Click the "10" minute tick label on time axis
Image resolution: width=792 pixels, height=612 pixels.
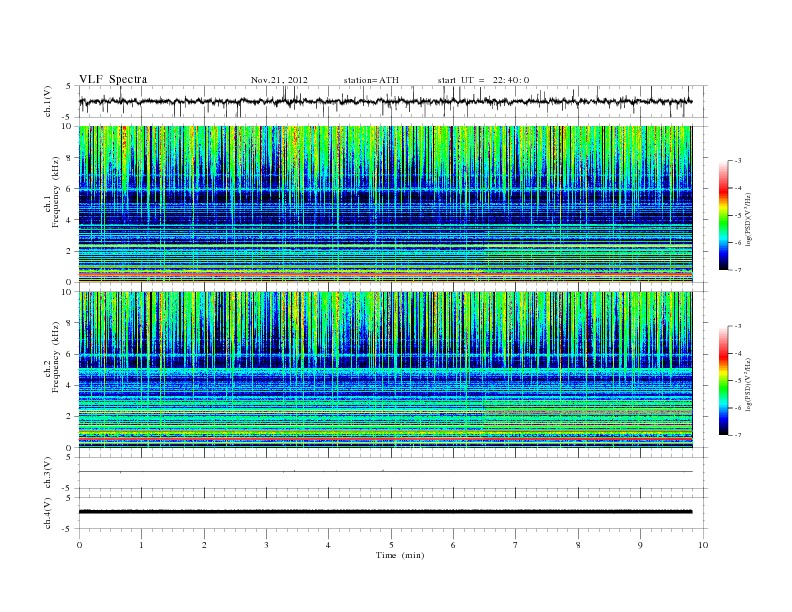703,545
